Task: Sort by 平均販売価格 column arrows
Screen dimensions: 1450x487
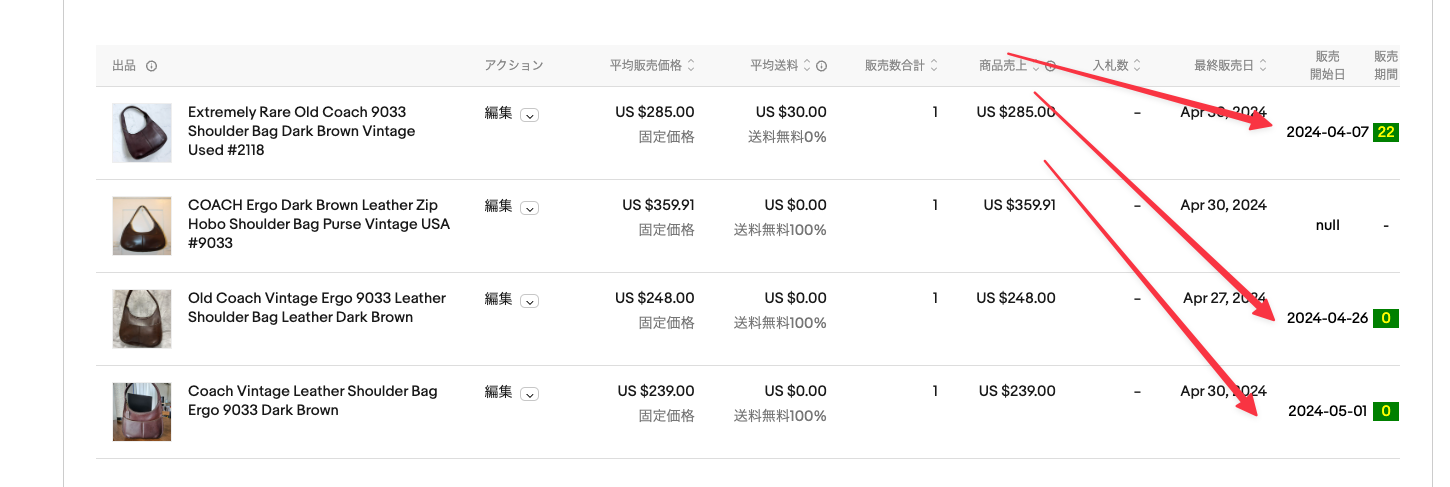Action: [x=691, y=66]
